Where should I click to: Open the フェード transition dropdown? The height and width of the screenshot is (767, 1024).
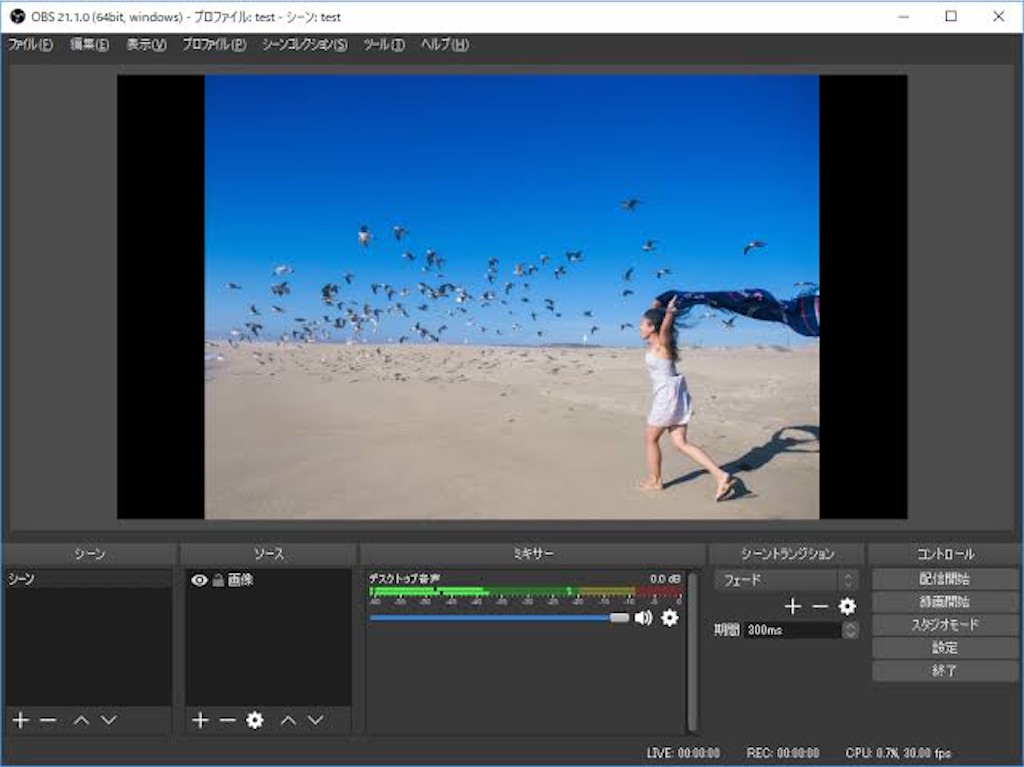[786, 580]
